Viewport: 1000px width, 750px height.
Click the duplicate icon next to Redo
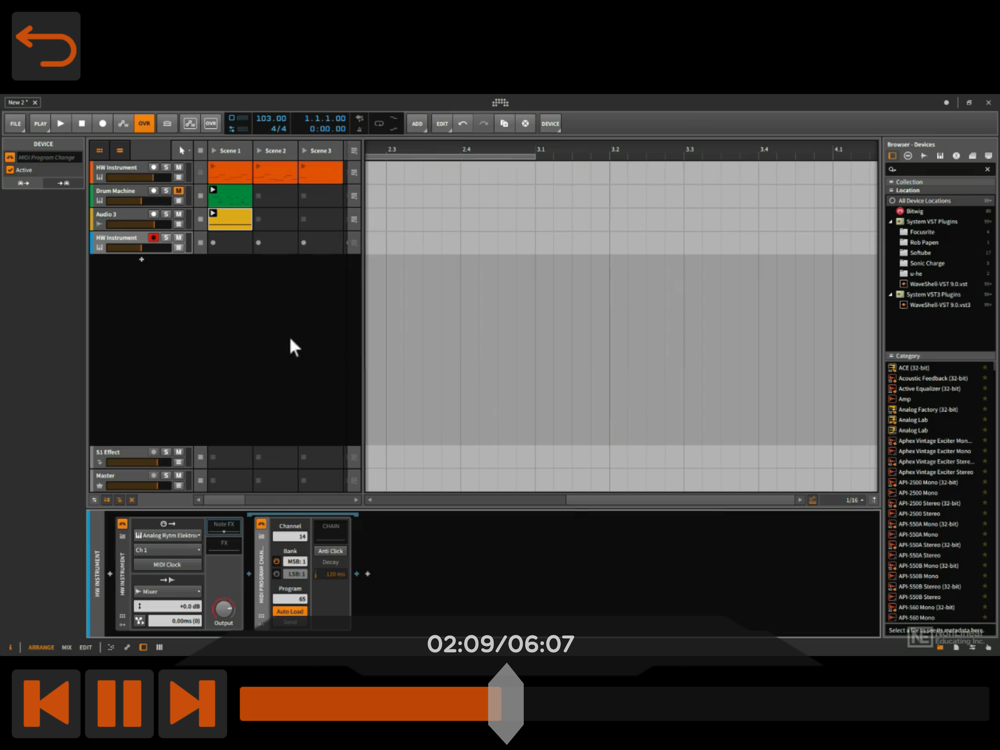pyautogui.click(x=504, y=123)
